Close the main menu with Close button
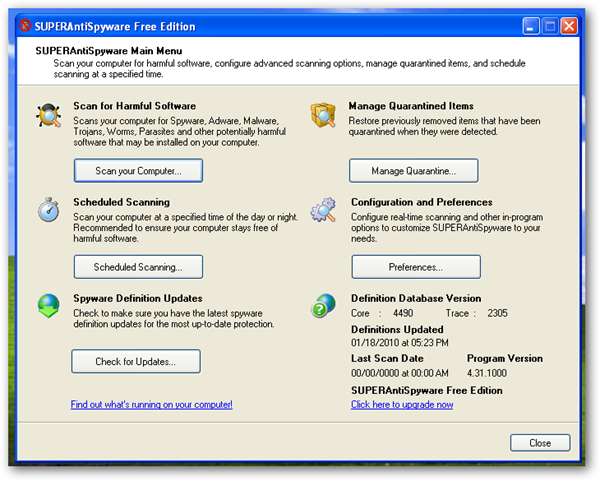This screenshot has height=481, width=600. pyautogui.click(x=540, y=443)
